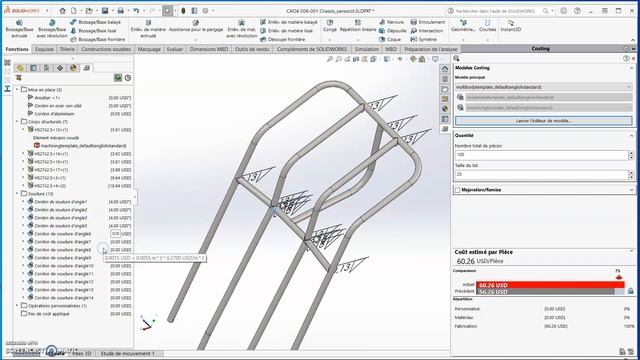Collapse the Mise en place group

[x=17, y=89]
